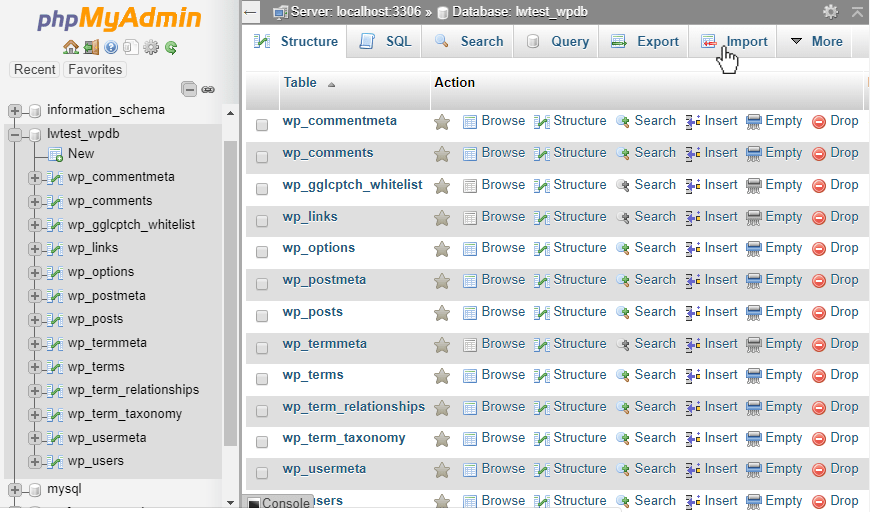This screenshot has width=870, height=512.
Task: Click the log out door icon
Action: coord(91,48)
